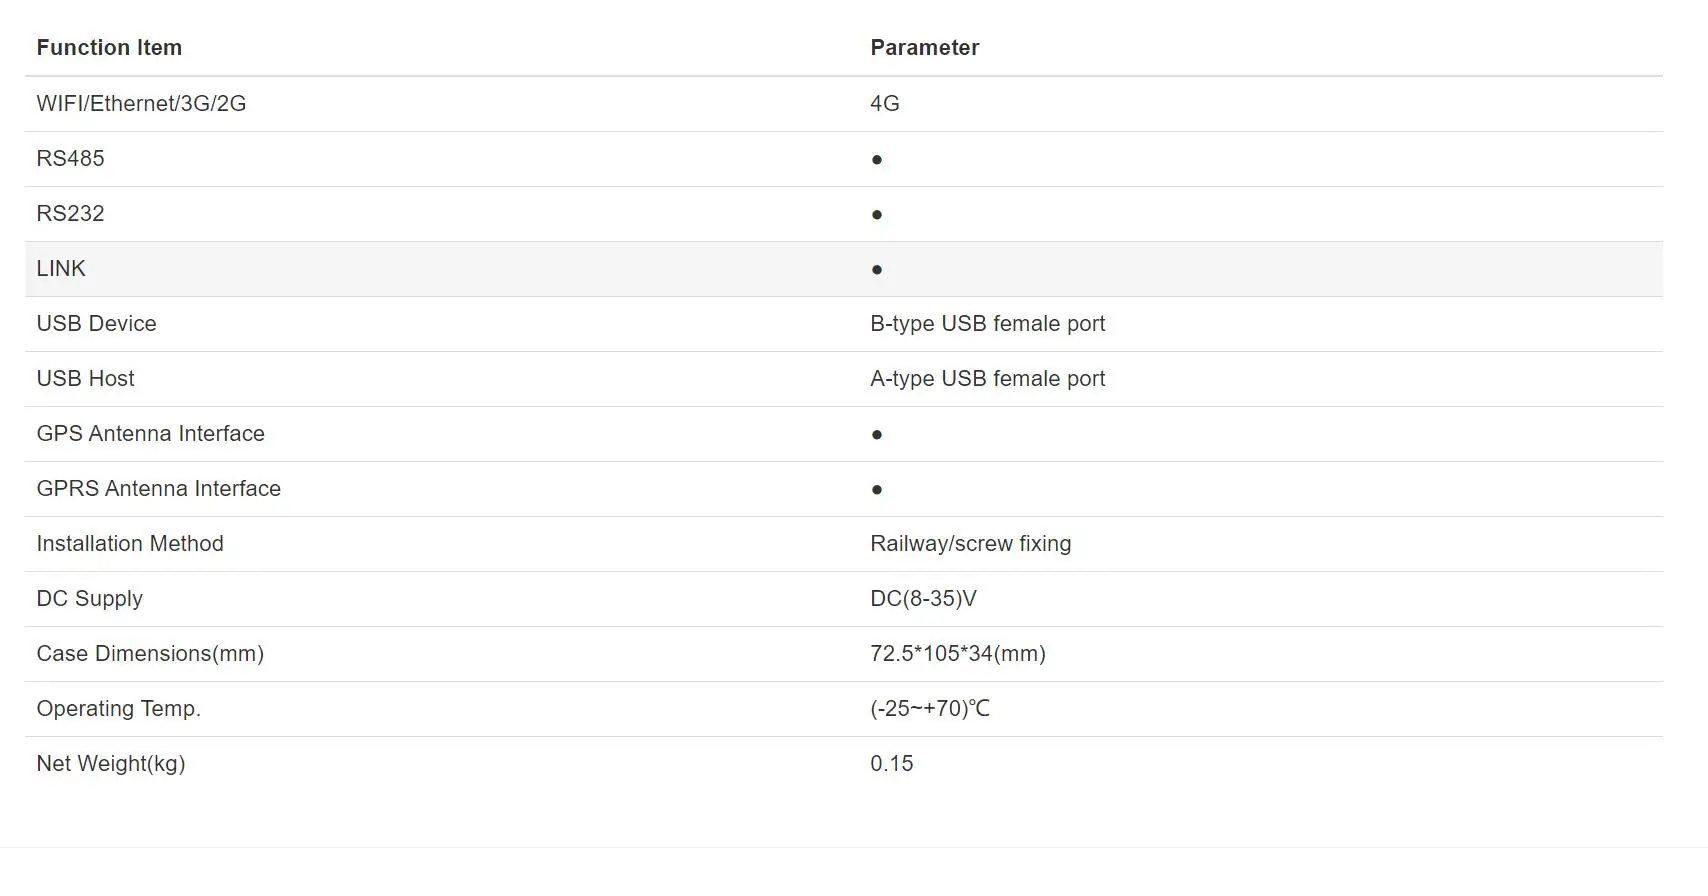Click the 72.5*105*34(mm) dimensions value
Image resolution: width=1708 pixels, height=896 pixels.
957,653
